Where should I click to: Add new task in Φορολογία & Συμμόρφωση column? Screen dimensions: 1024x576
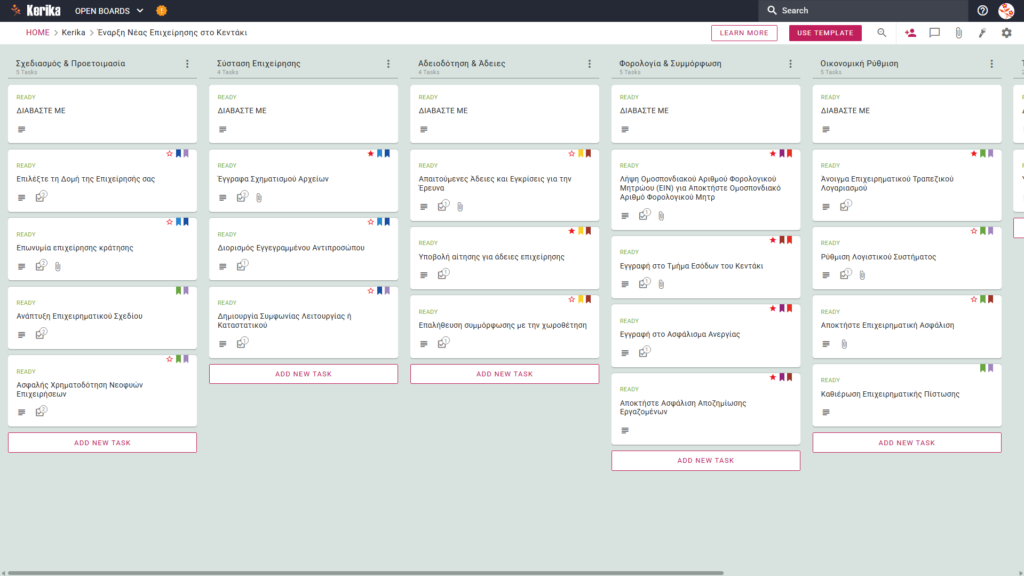click(706, 460)
